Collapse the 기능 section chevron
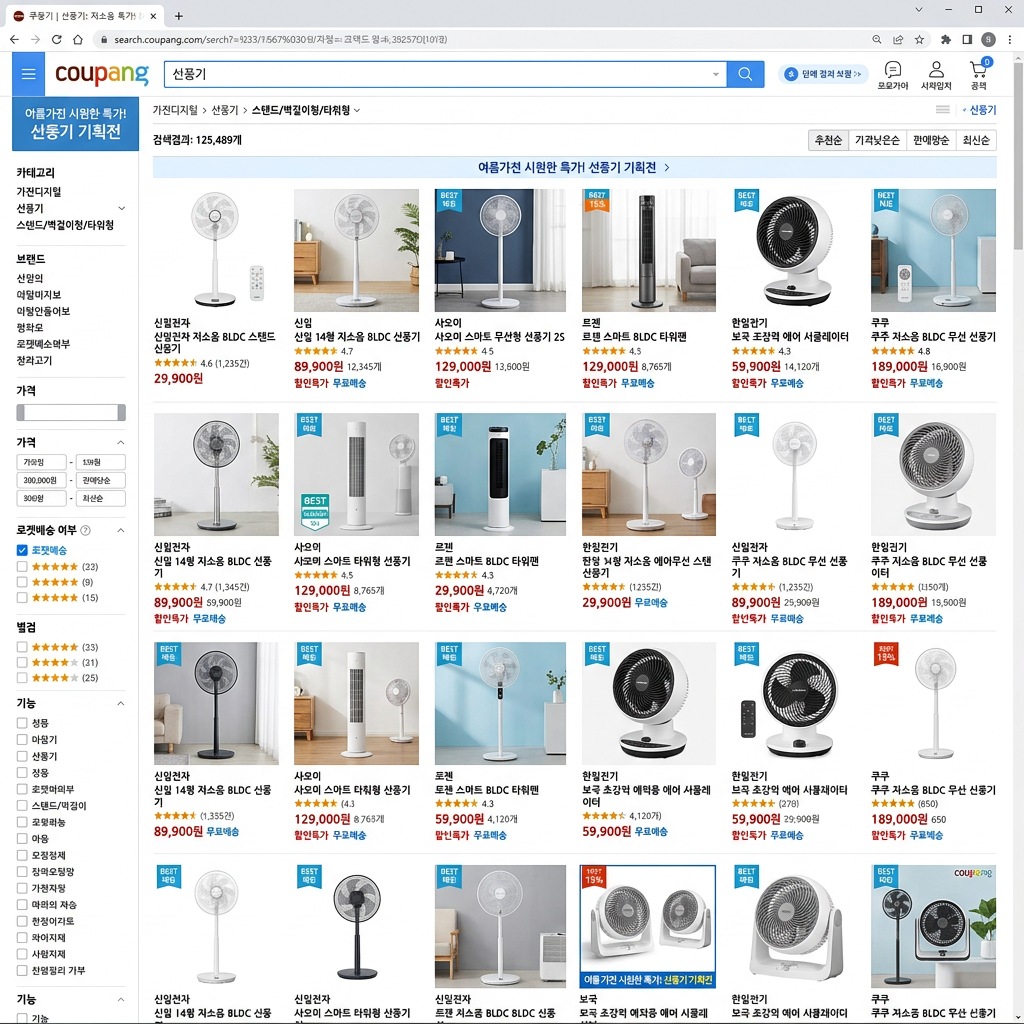Viewport: 1024px width, 1024px height. pos(120,703)
